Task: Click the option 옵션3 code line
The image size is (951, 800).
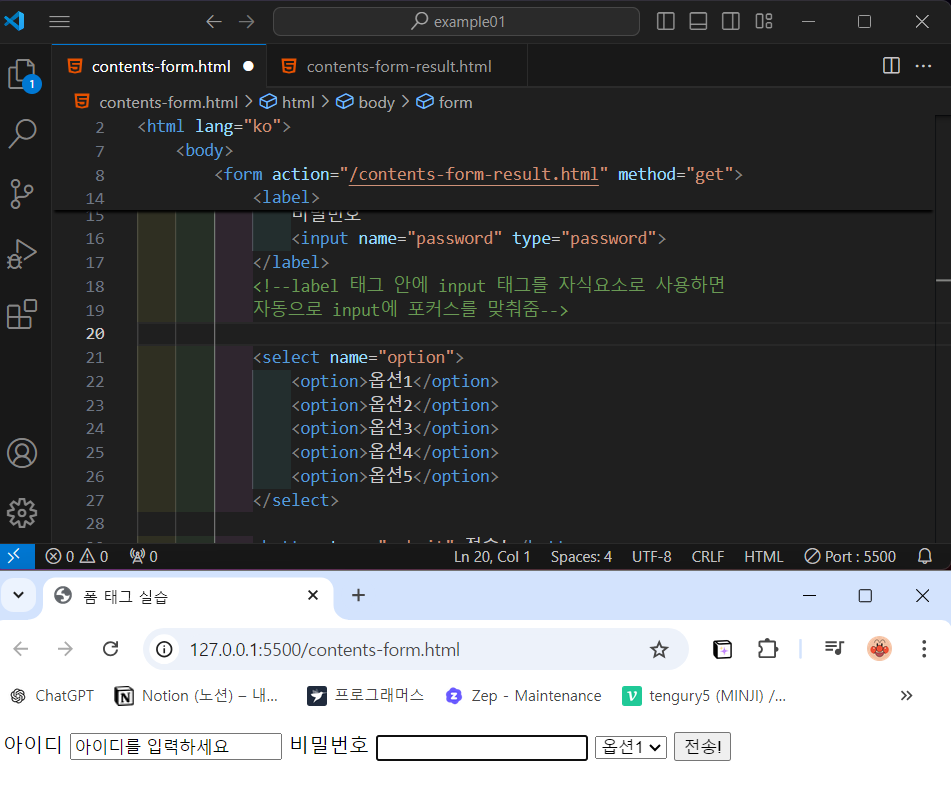Action: 395,429
